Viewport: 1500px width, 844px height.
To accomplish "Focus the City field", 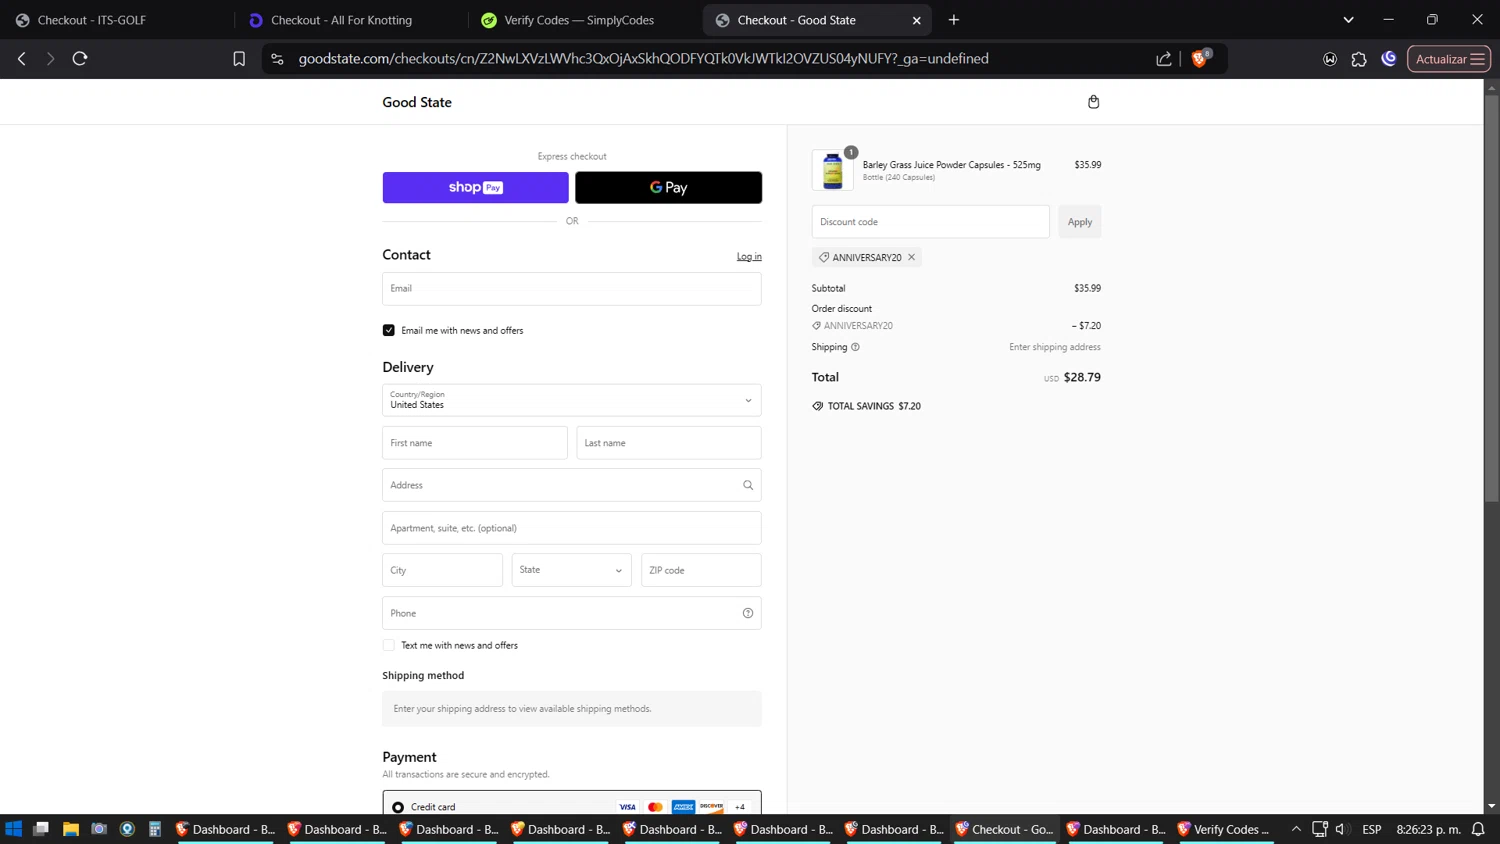I will [x=443, y=570].
